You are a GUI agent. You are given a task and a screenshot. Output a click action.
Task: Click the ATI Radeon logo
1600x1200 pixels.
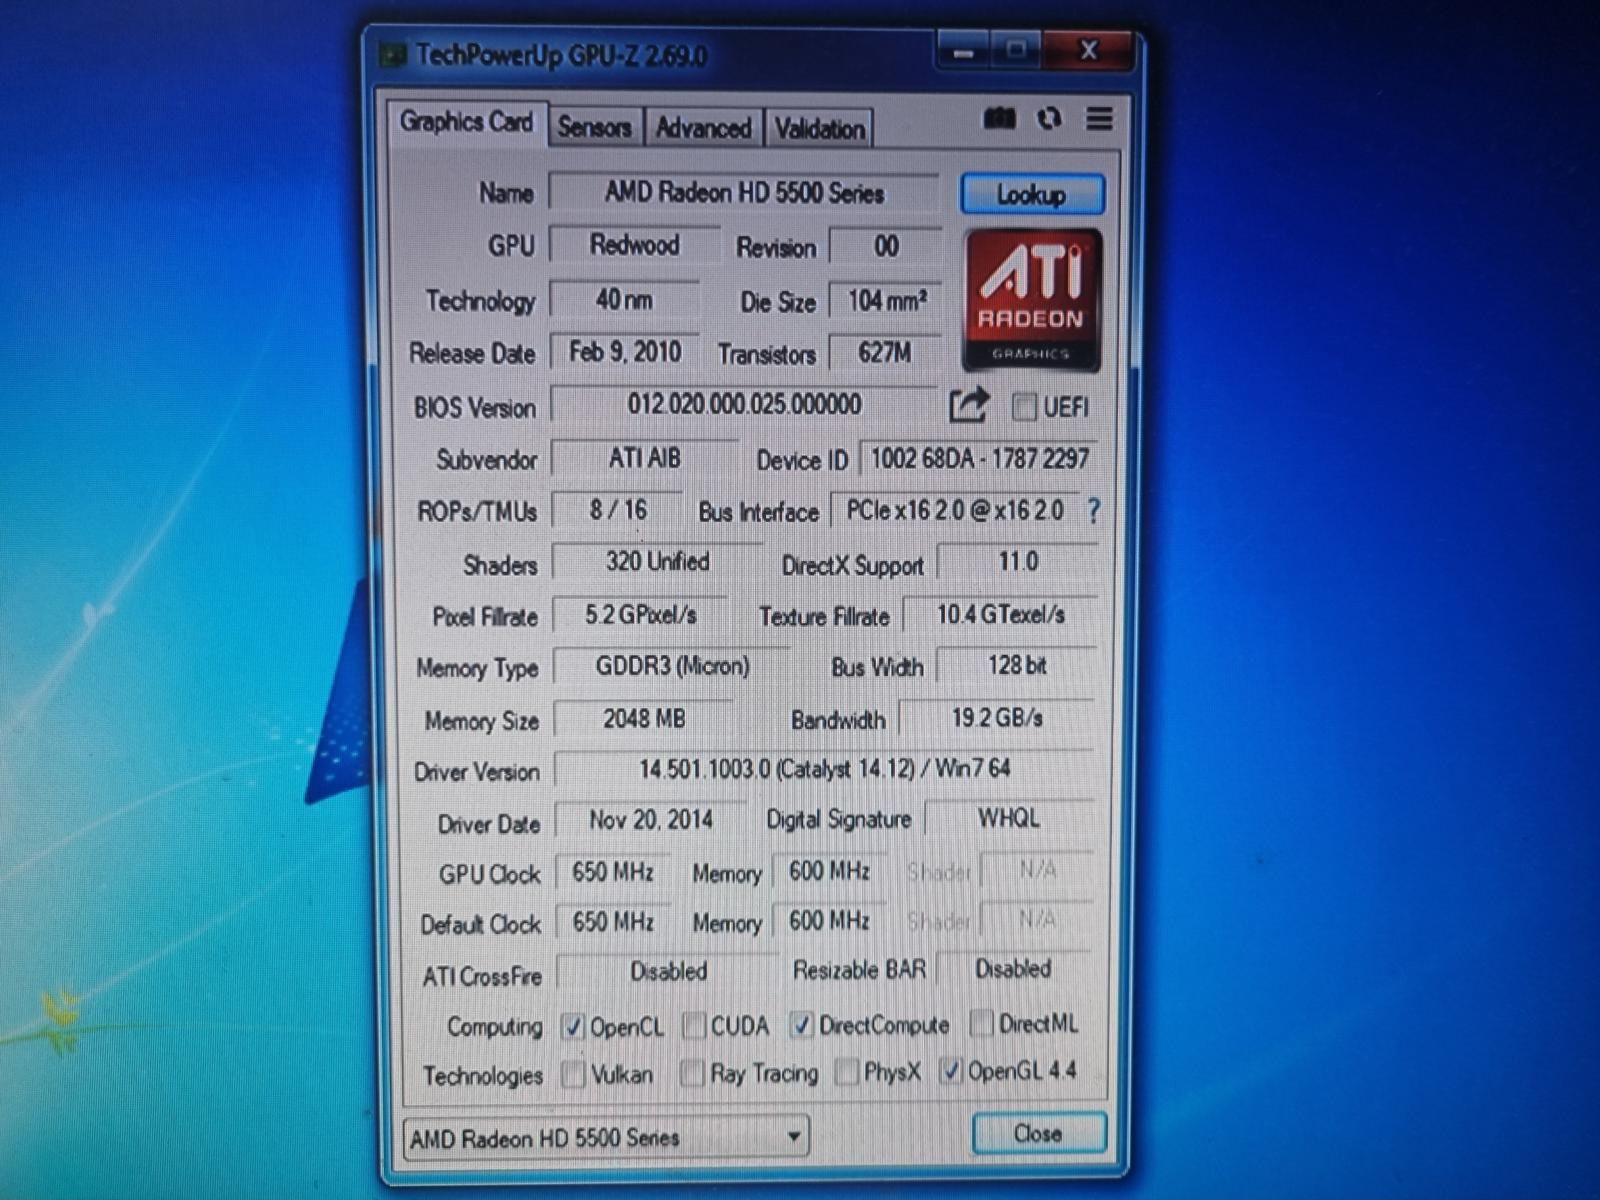click(1031, 300)
